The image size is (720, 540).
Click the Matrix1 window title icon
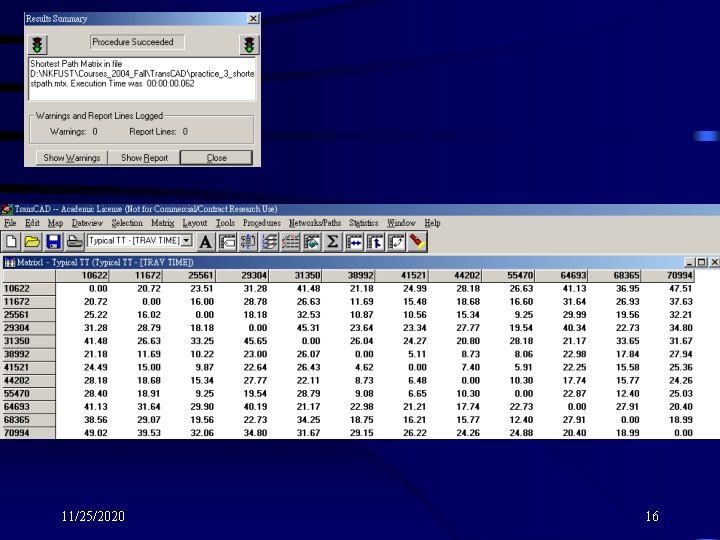coord(9,263)
